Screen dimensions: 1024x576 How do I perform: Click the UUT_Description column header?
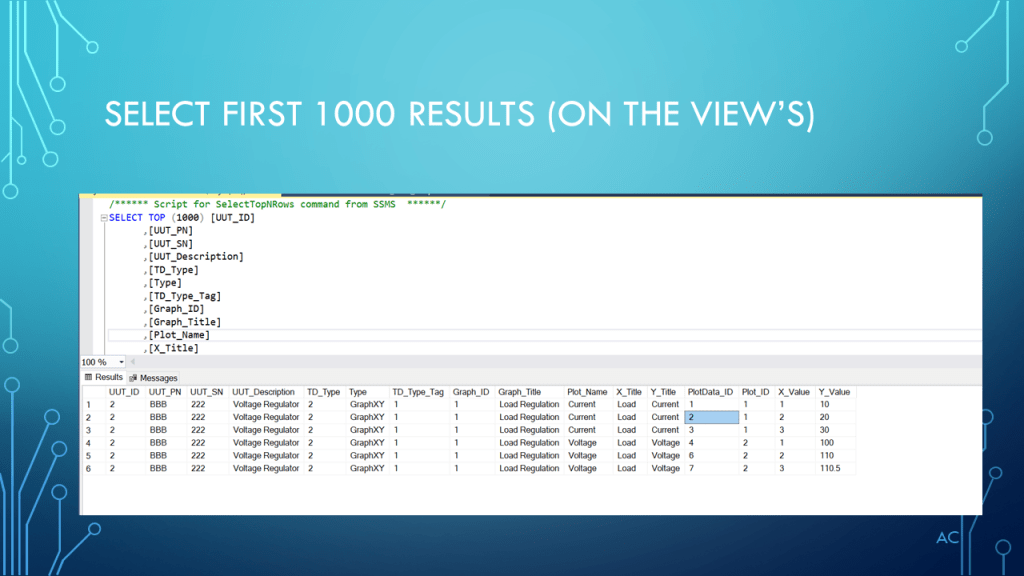(263, 392)
